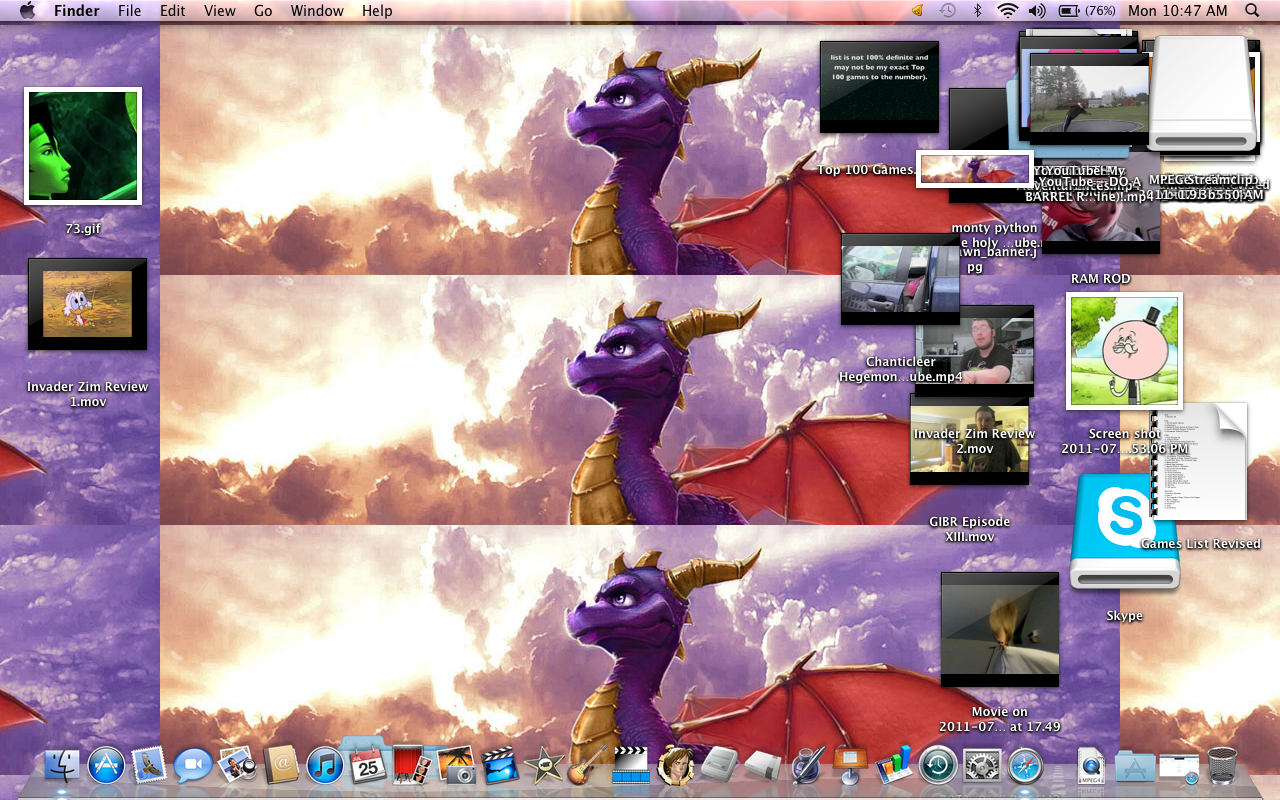Open Photo Booth in the dock
Viewport: 1280px width, 800px height.
[412, 767]
